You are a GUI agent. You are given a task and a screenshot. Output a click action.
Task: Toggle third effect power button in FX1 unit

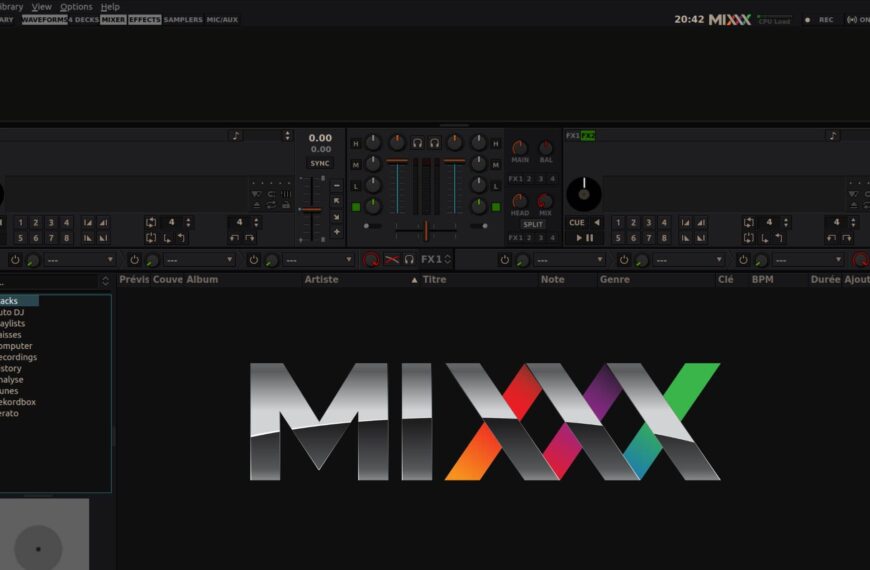pos(254,260)
